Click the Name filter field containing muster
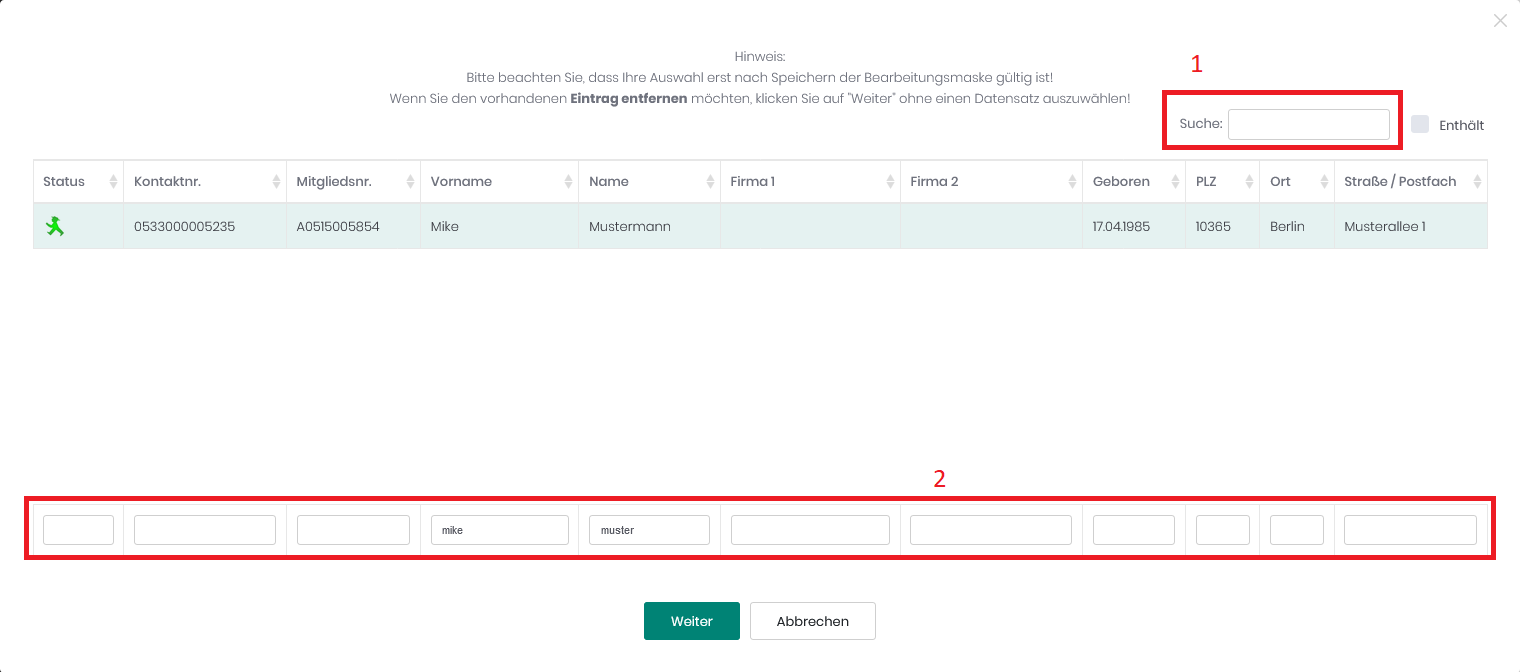 pyautogui.click(x=649, y=530)
